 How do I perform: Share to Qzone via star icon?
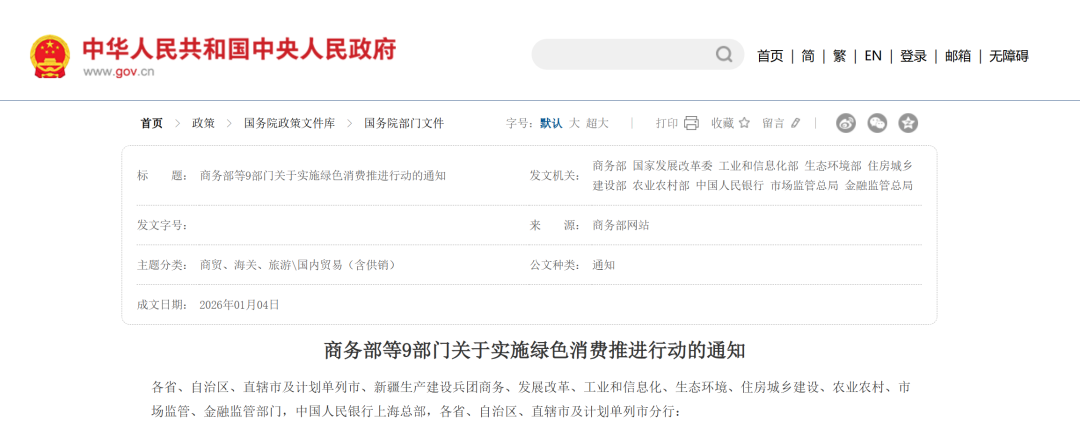click(x=908, y=123)
